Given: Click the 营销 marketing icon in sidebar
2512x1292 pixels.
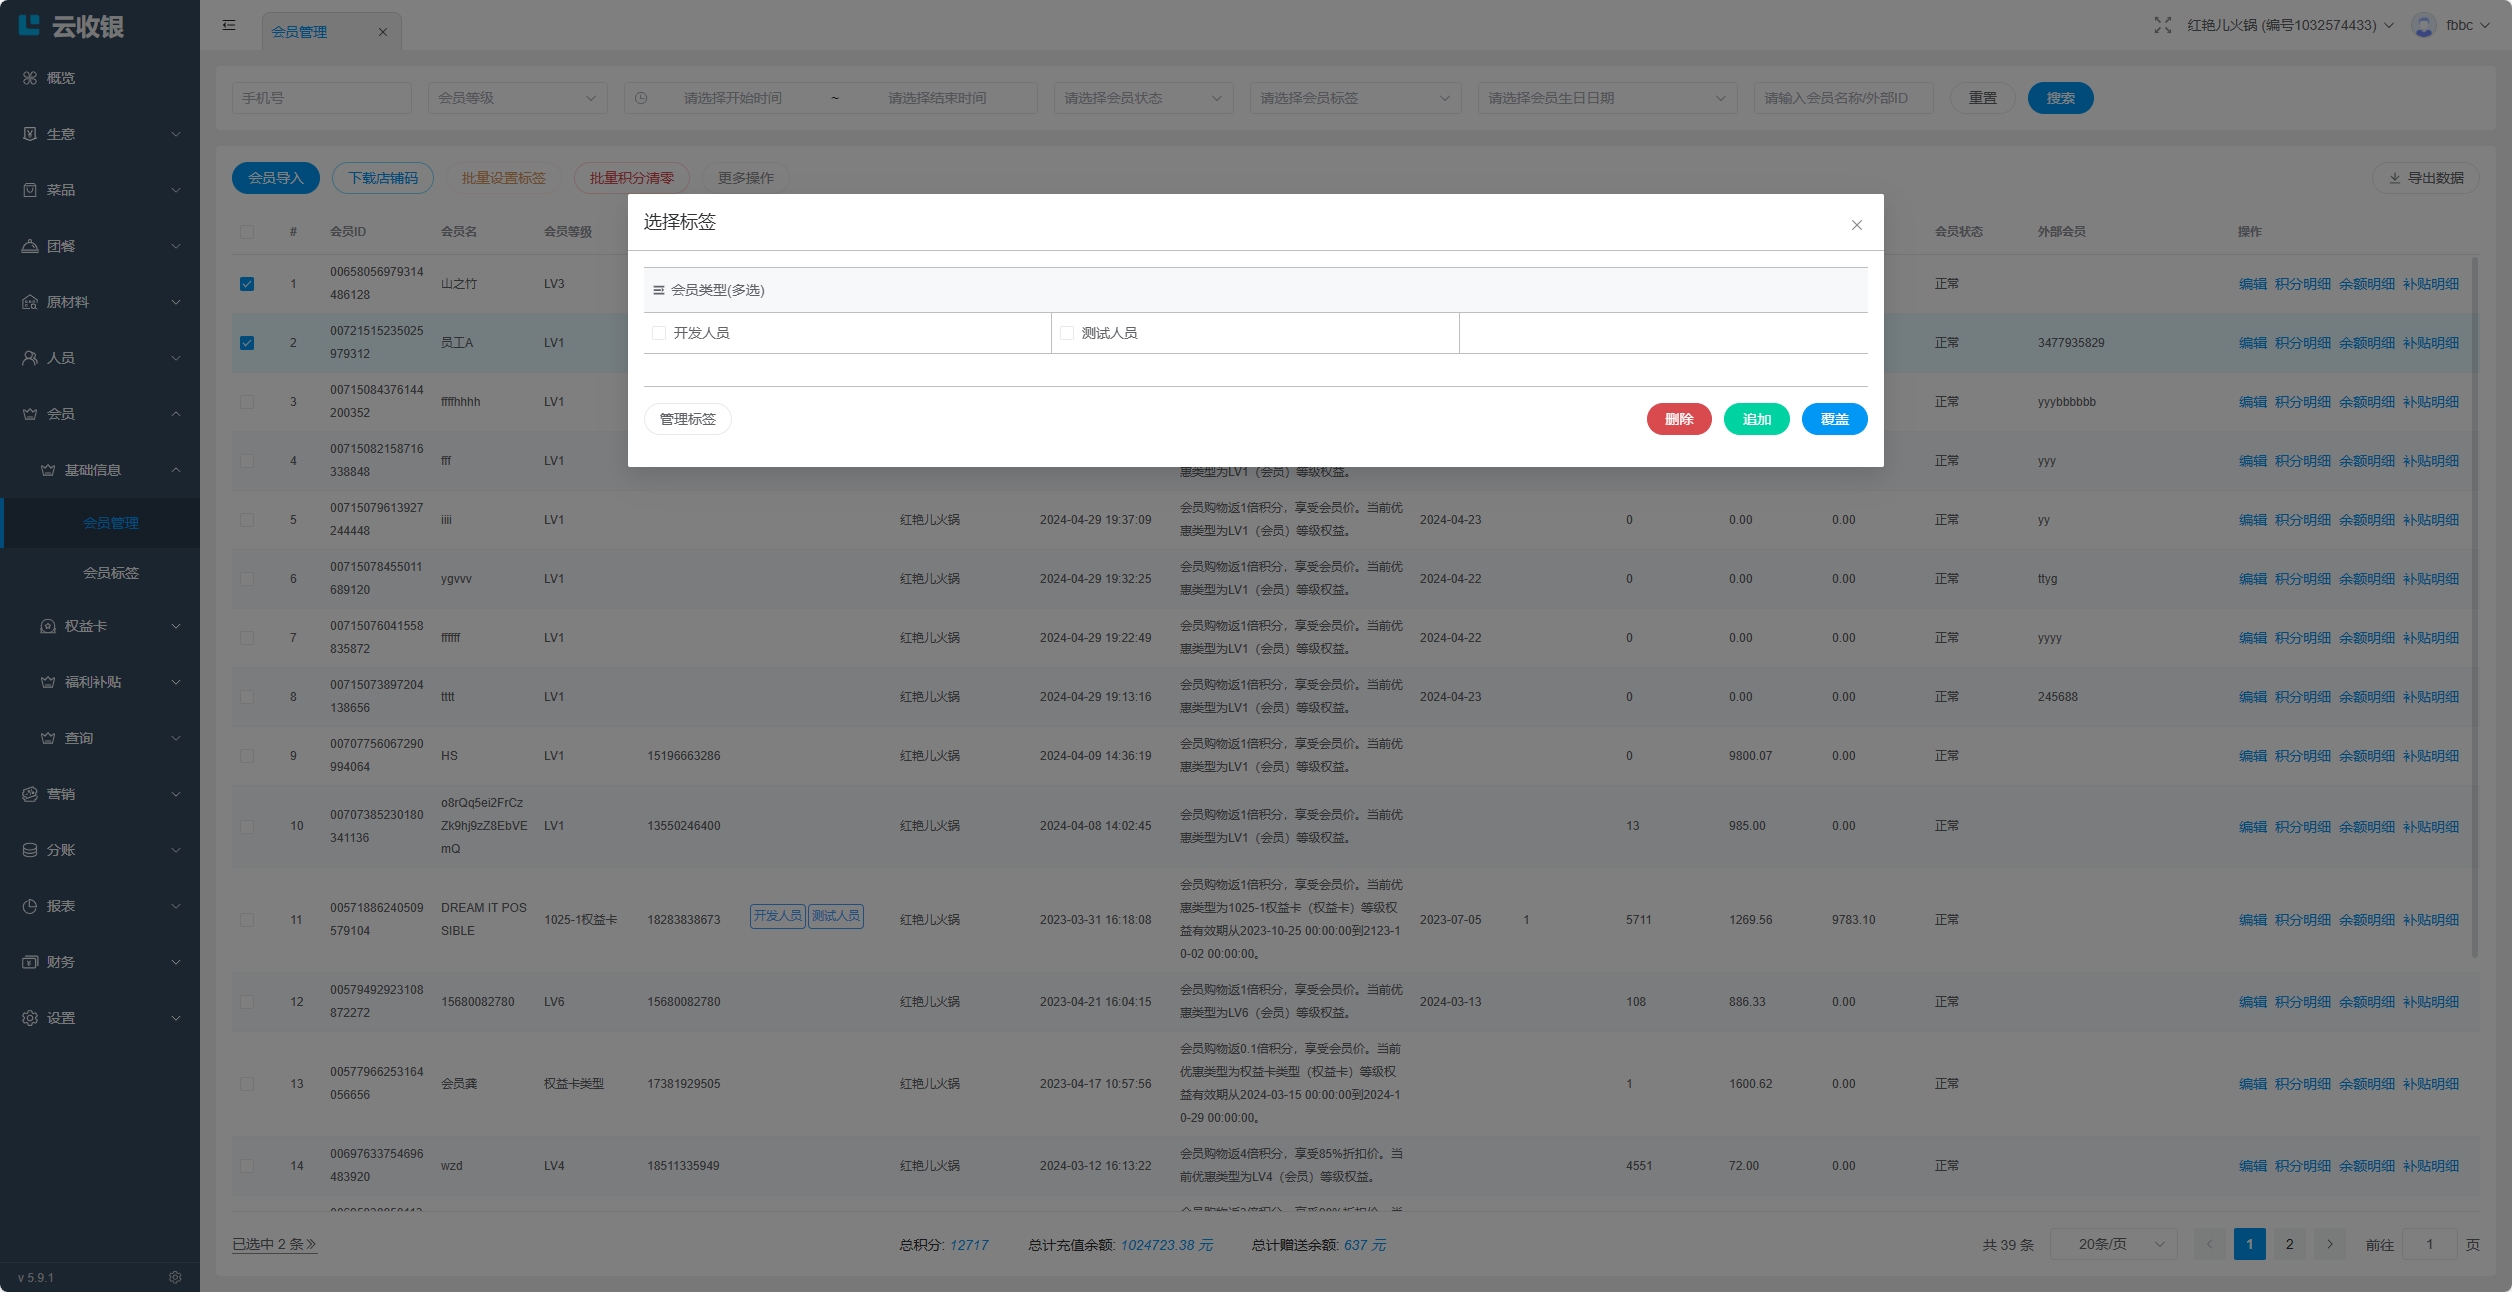Looking at the screenshot, I should [30, 794].
